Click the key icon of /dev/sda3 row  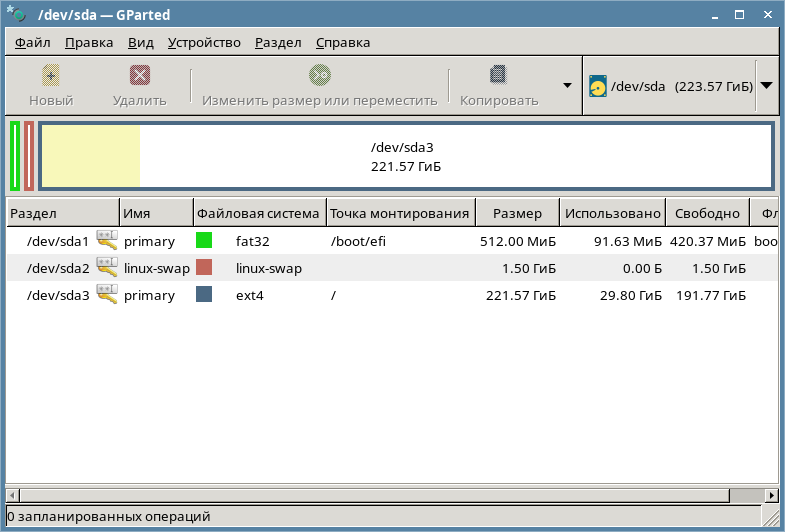107,295
